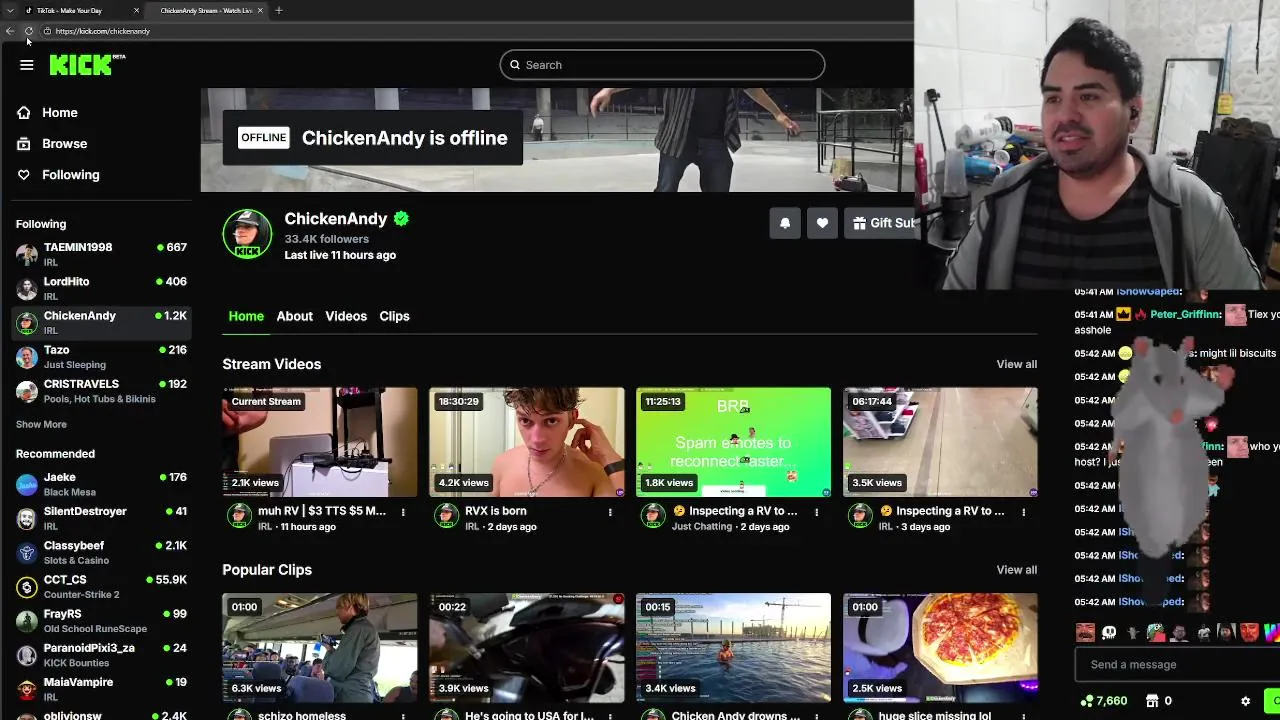
Task: Go to Home in sidebar
Action: click(60, 113)
